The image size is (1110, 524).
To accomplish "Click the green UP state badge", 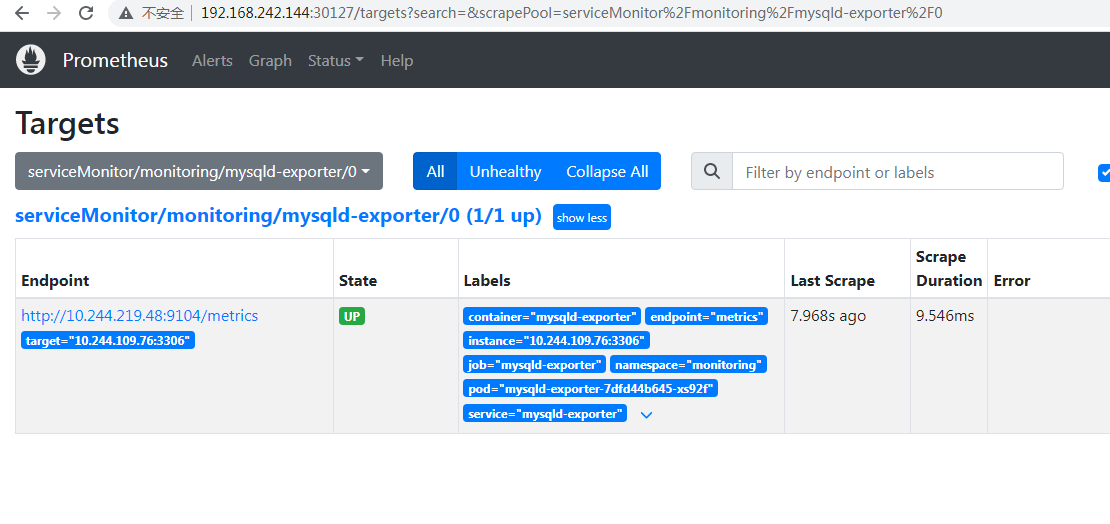I will coord(352,316).
